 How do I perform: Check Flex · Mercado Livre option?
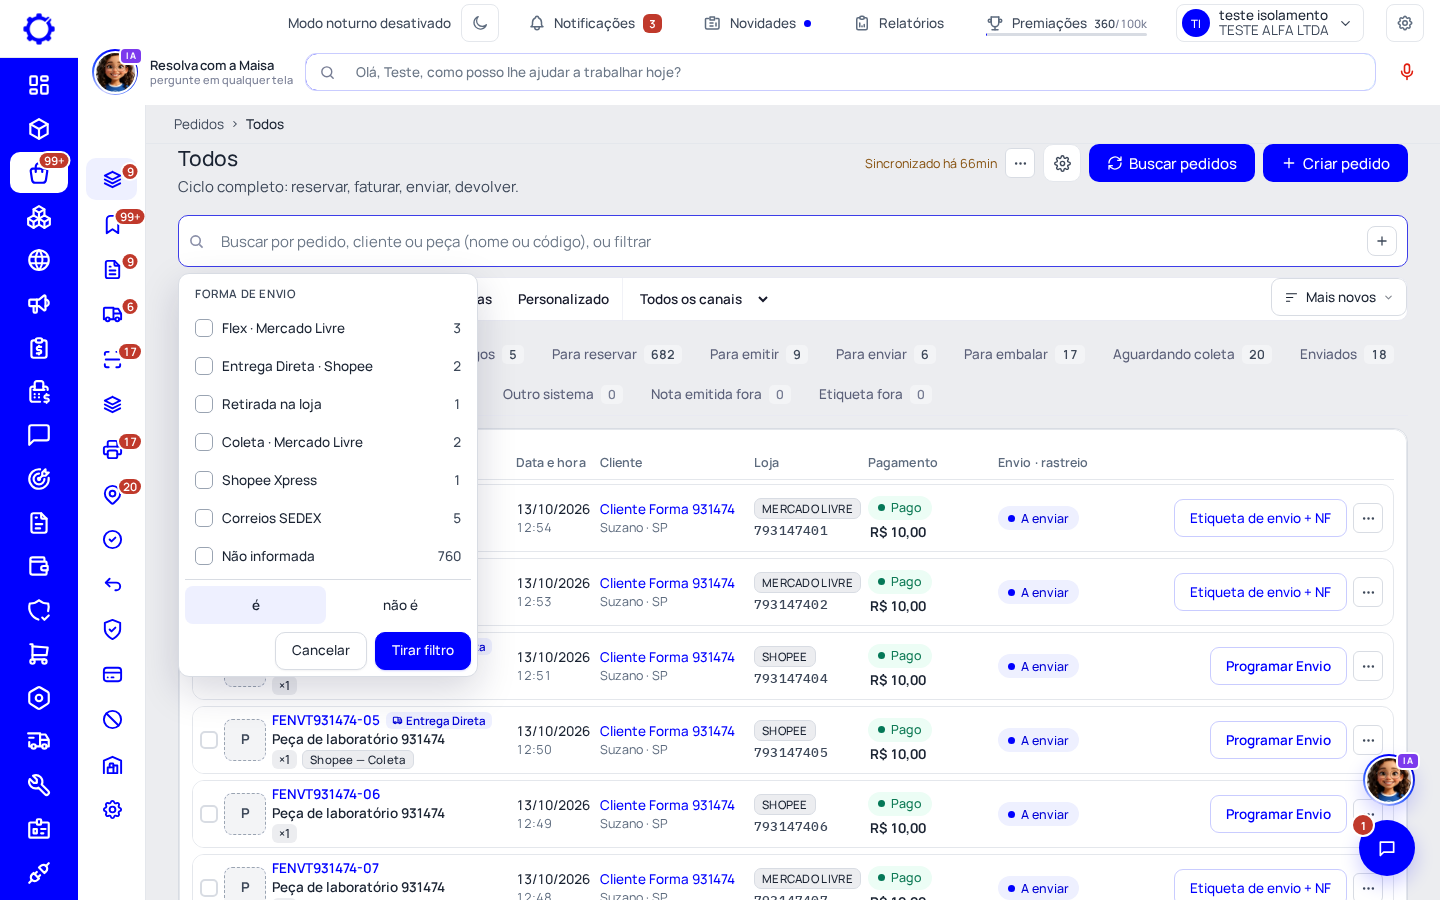point(204,328)
